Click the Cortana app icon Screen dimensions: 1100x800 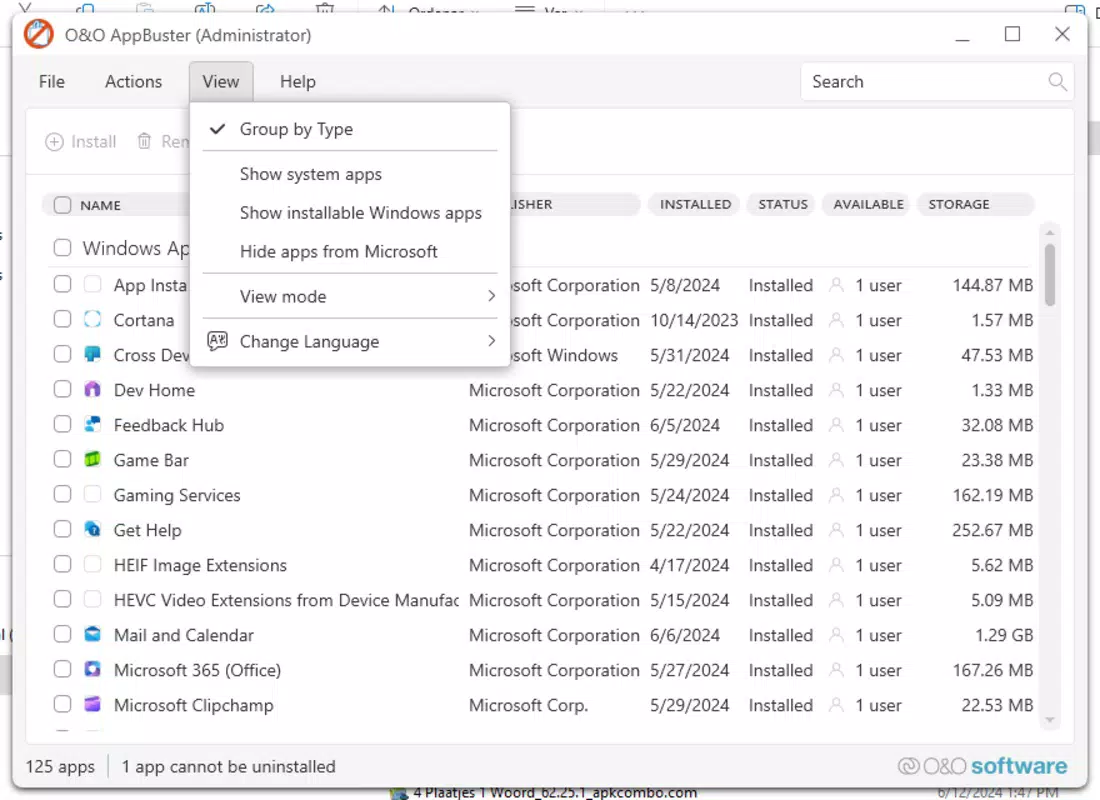click(93, 319)
